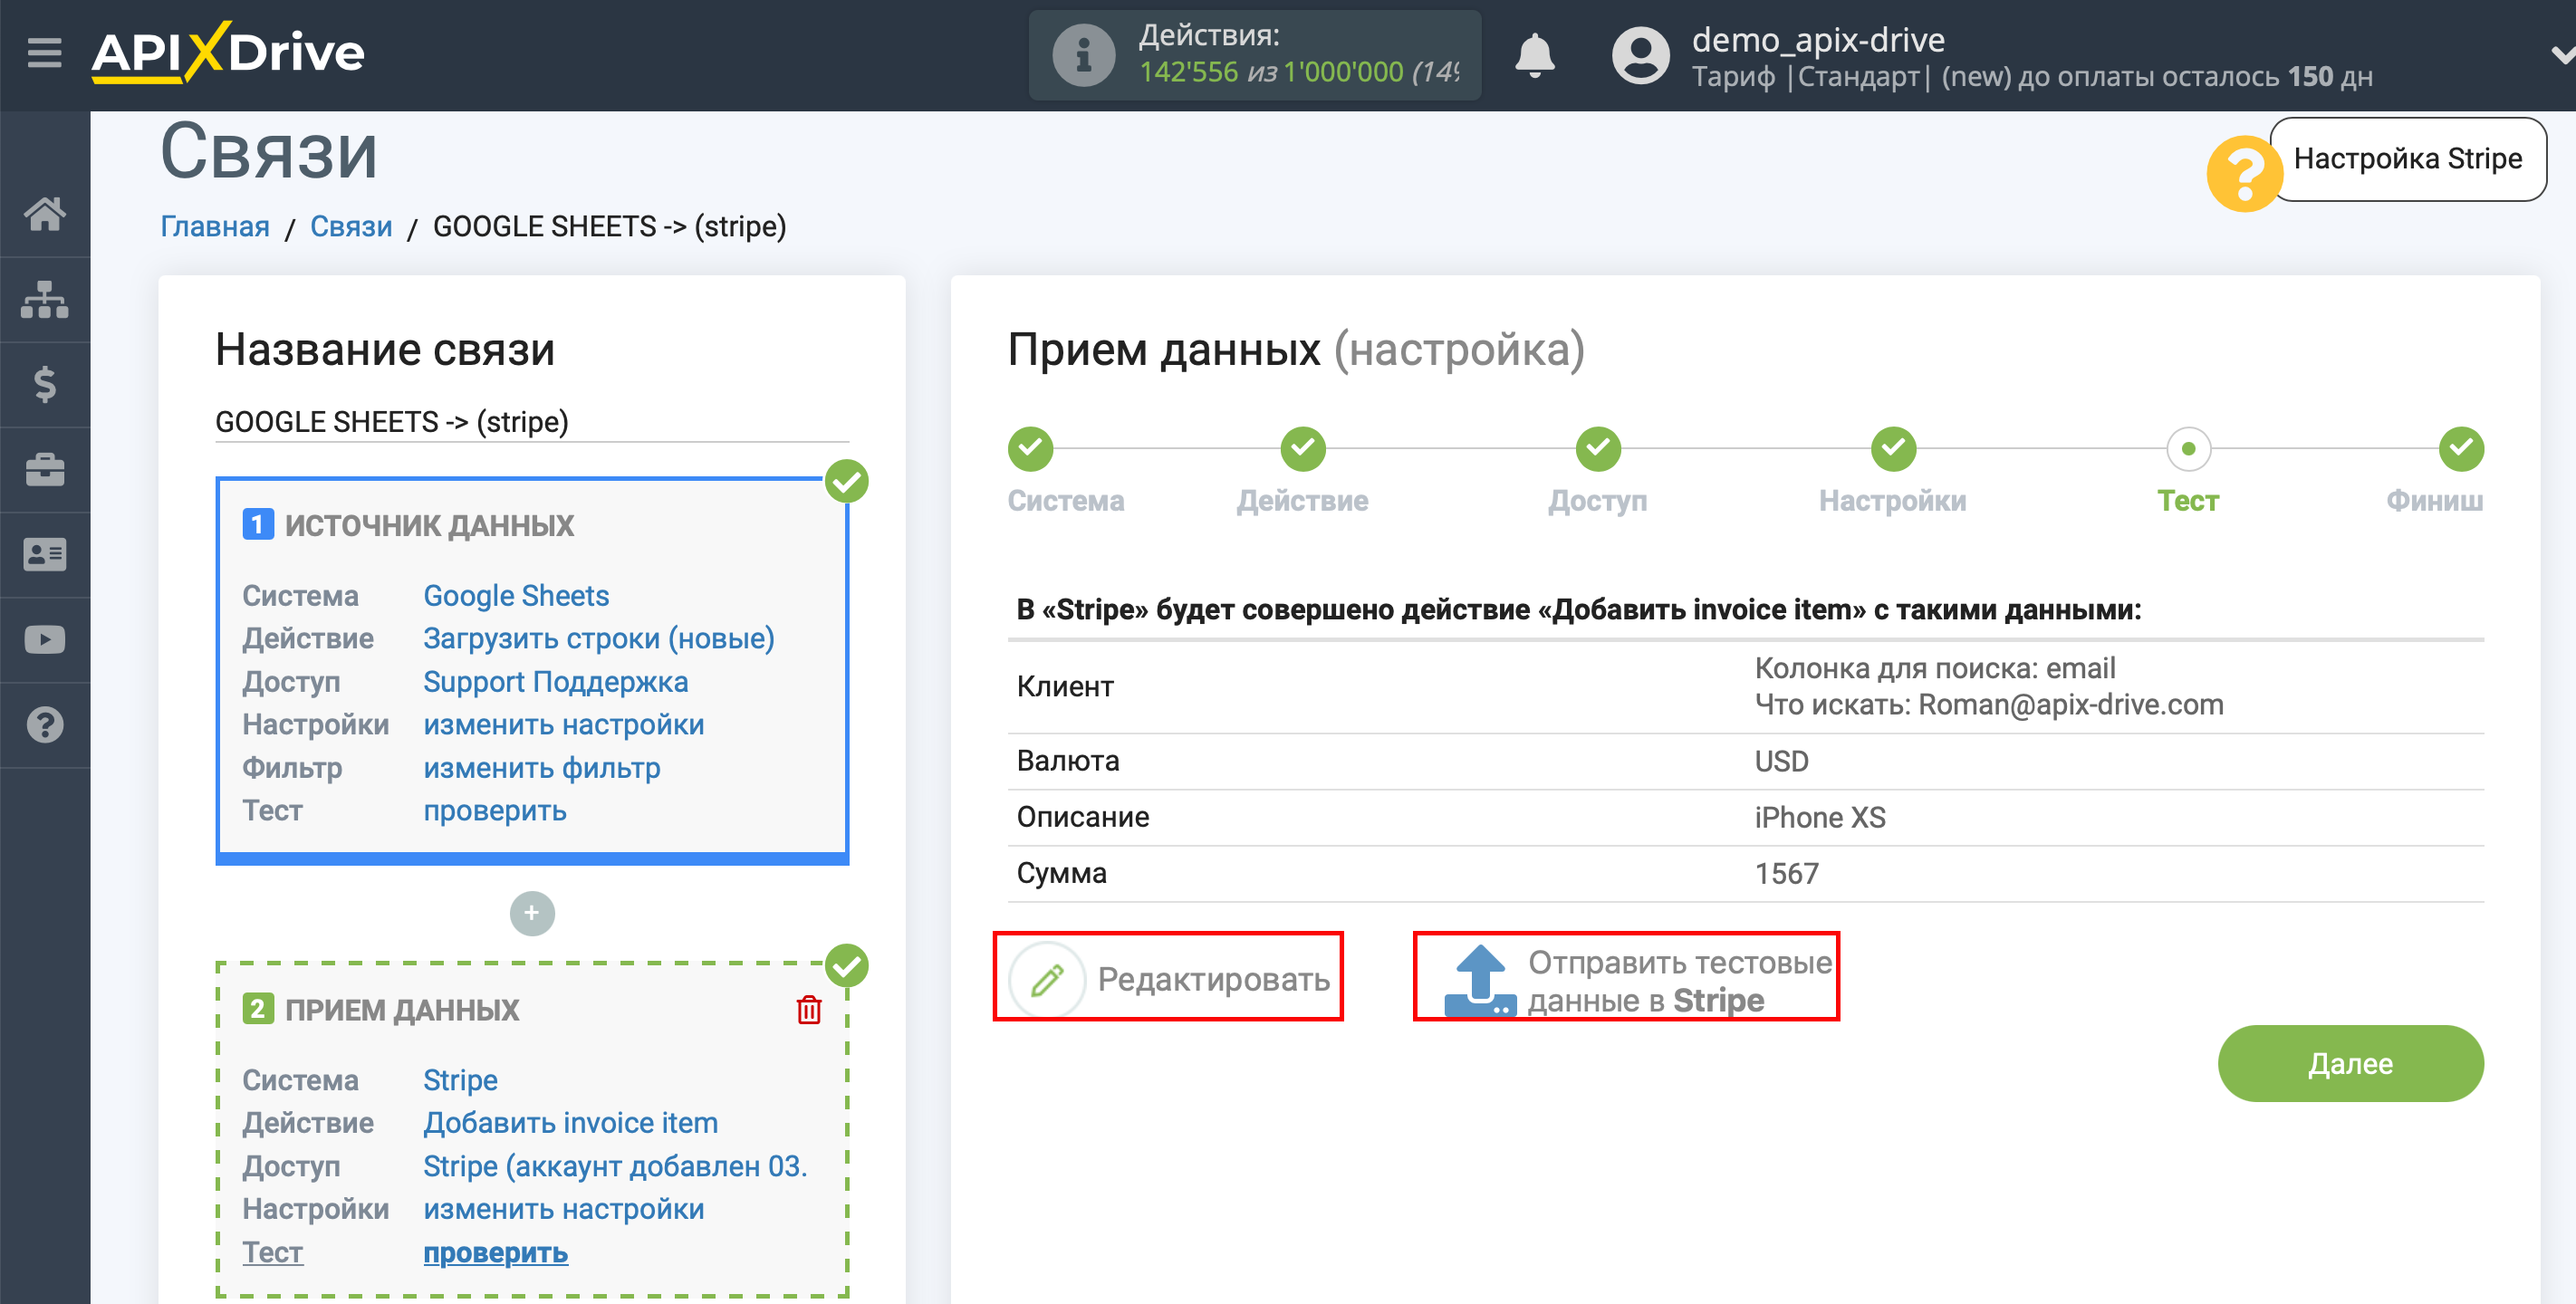Image resolution: width=2576 pixels, height=1304 pixels.
Task: Click the Редактировать button
Action: [1168, 979]
